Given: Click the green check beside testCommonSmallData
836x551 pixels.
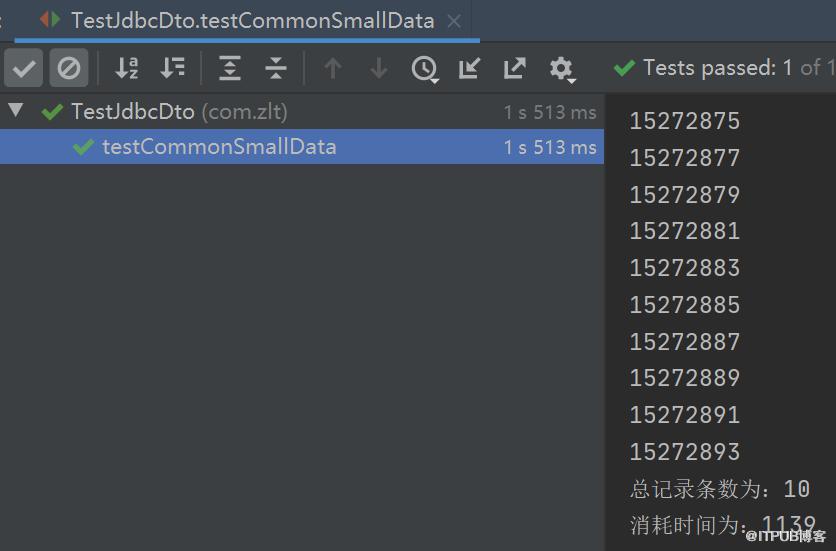Looking at the screenshot, I should pyautogui.click(x=84, y=147).
